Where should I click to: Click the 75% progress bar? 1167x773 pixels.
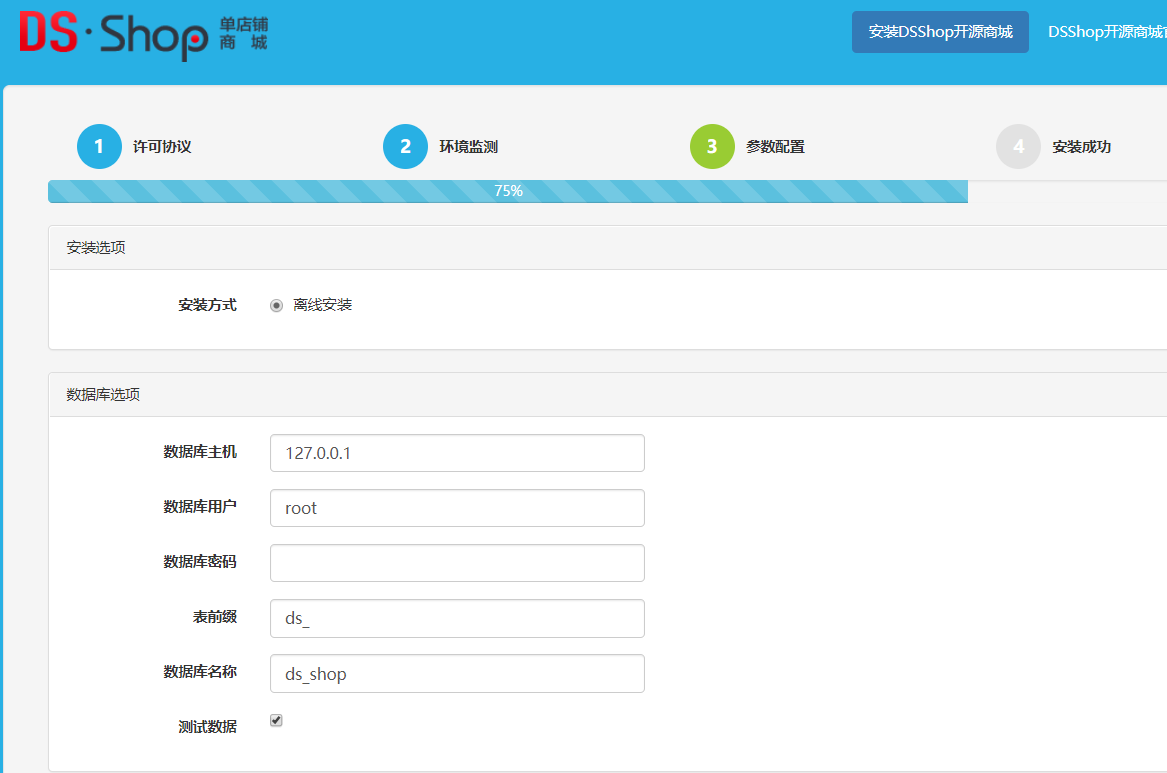(x=508, y=191)
